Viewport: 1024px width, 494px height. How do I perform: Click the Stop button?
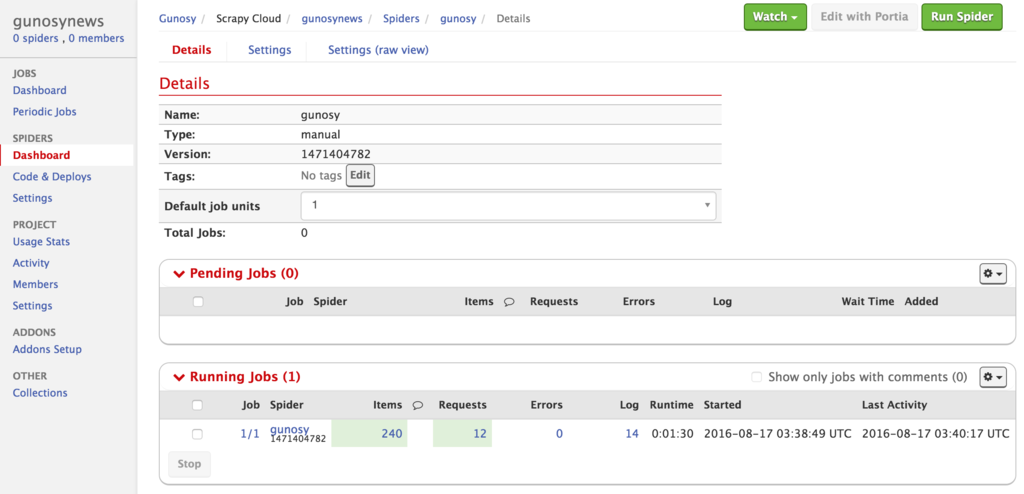pyautogui.click(x=189, y=464)
